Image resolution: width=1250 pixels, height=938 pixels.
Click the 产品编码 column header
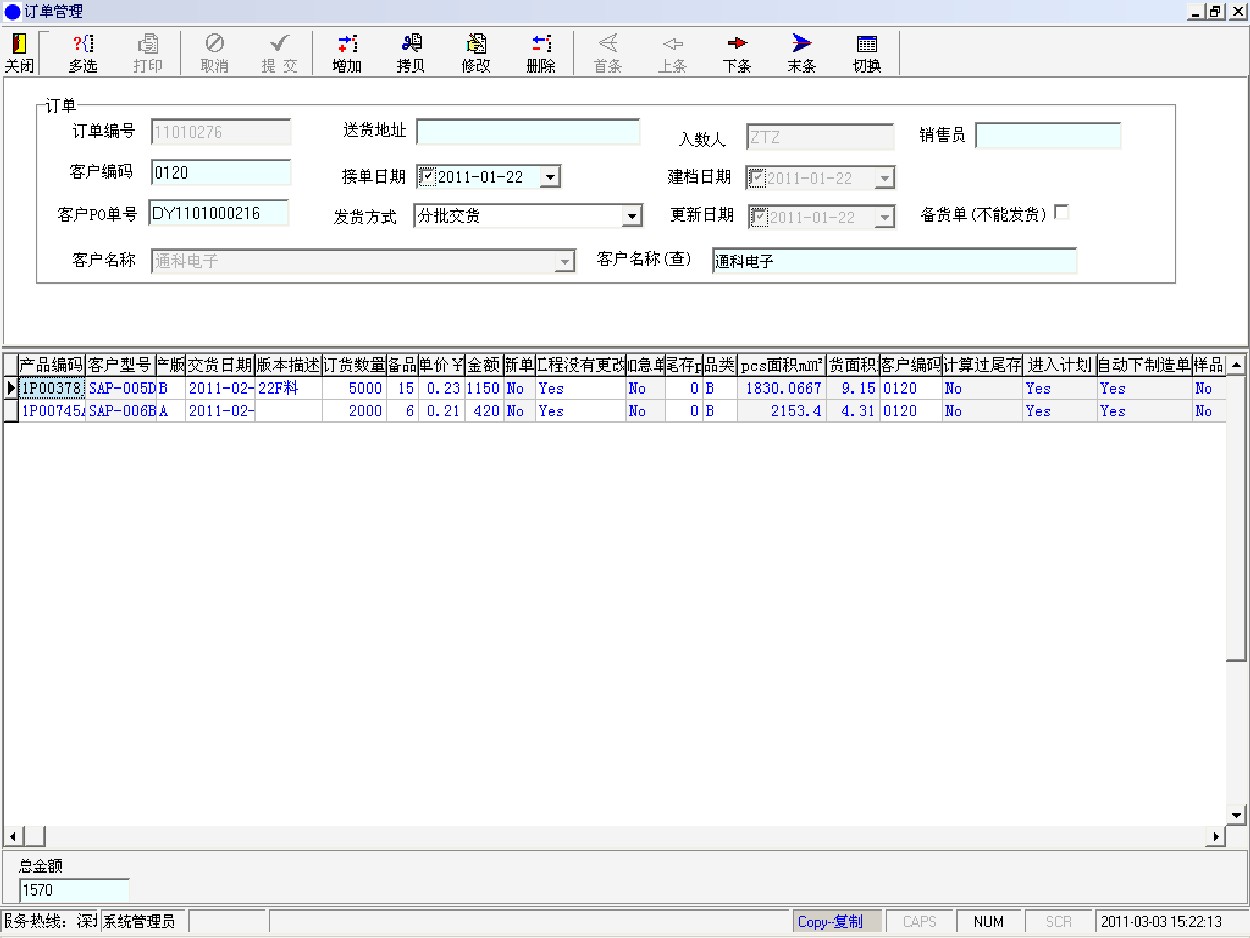coord(52,365)
